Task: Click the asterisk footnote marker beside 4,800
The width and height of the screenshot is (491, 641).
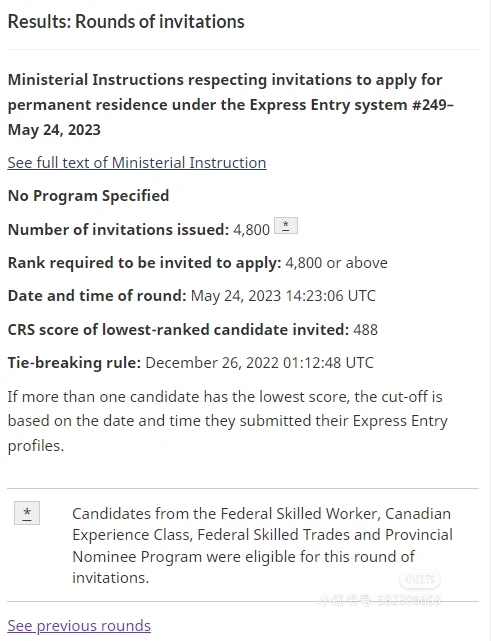Action: (x=286, y=226)
